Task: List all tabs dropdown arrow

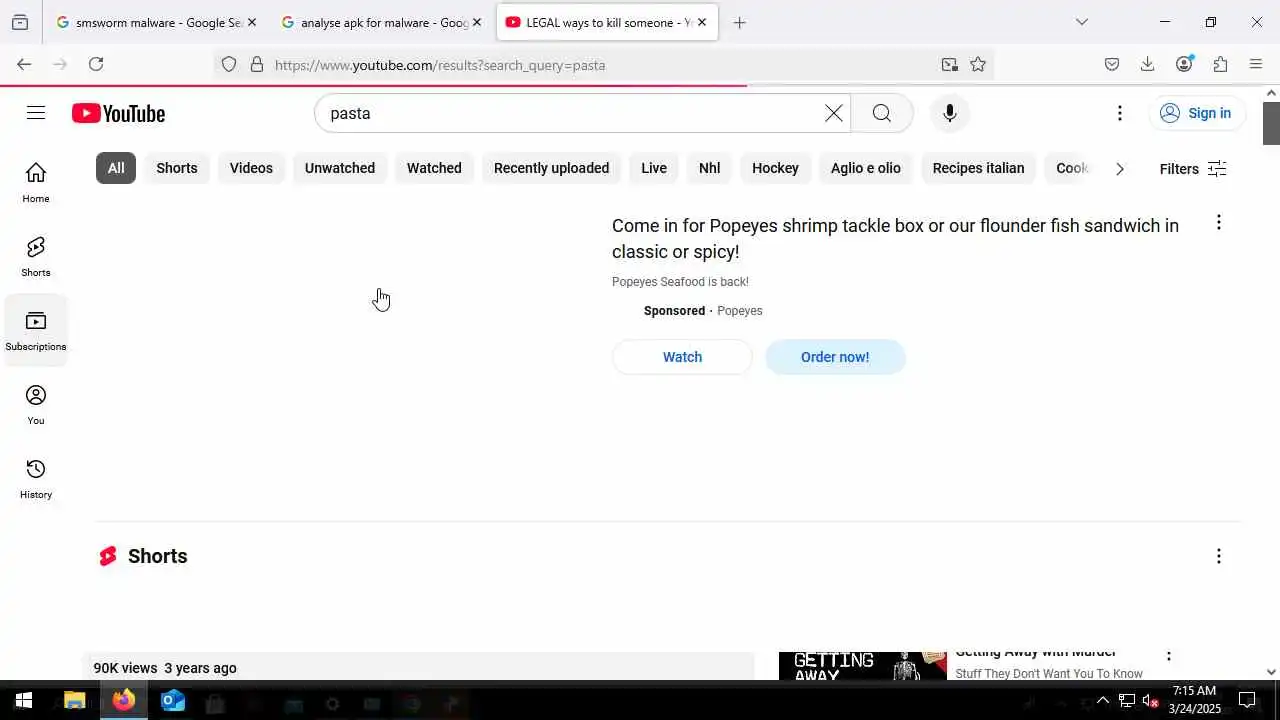Action: coord(1081,22)
